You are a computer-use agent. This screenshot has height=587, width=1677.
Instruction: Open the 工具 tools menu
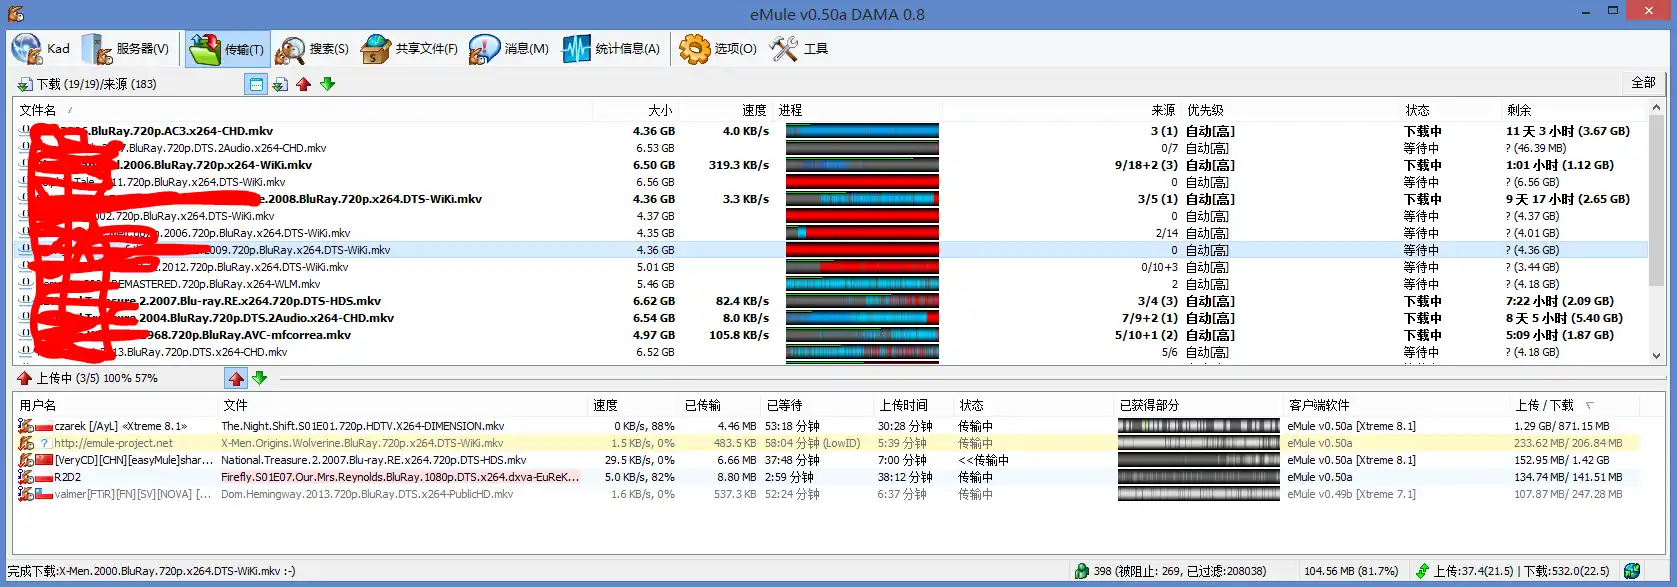[x=800, y=48]
